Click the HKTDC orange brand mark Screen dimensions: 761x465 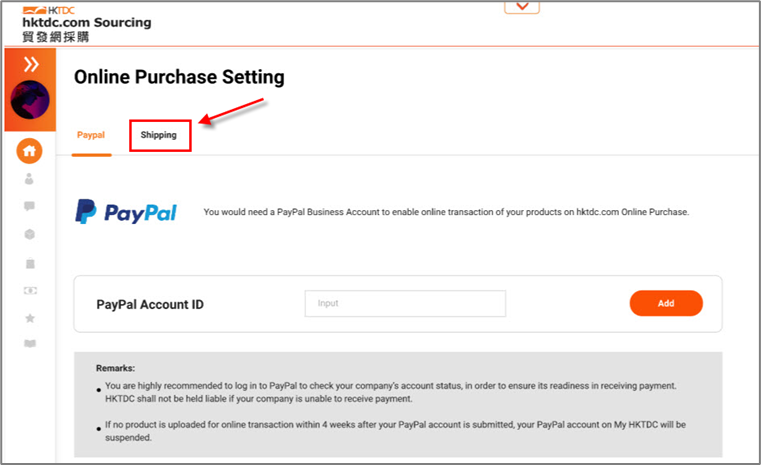click(49, 10)
